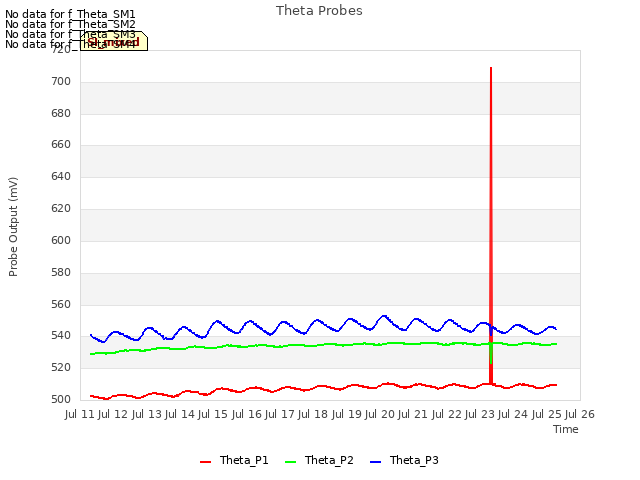Click the 560 y-axis tick label
640x480 pixels.
(x=61, y=304)
